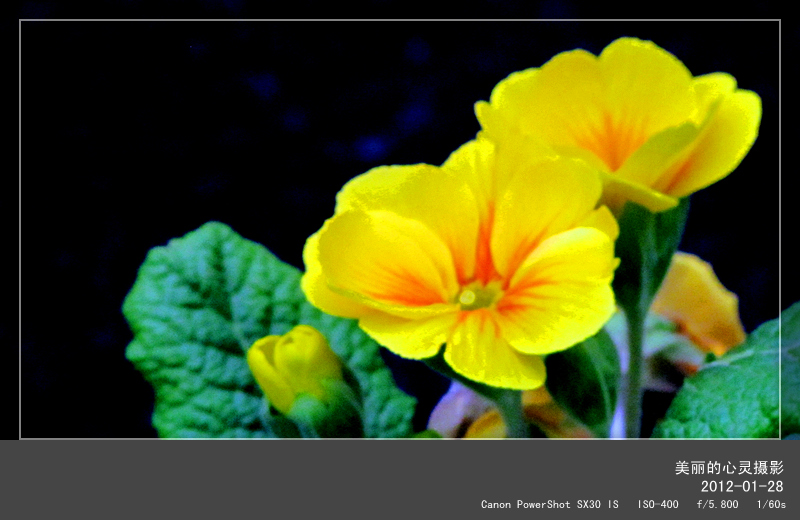Viewport: 800px width, 520px height.
Task: Click the "Canon PowerShot SX30 IS" camera label
Action: pyautogui.click(x=549, y=504)
